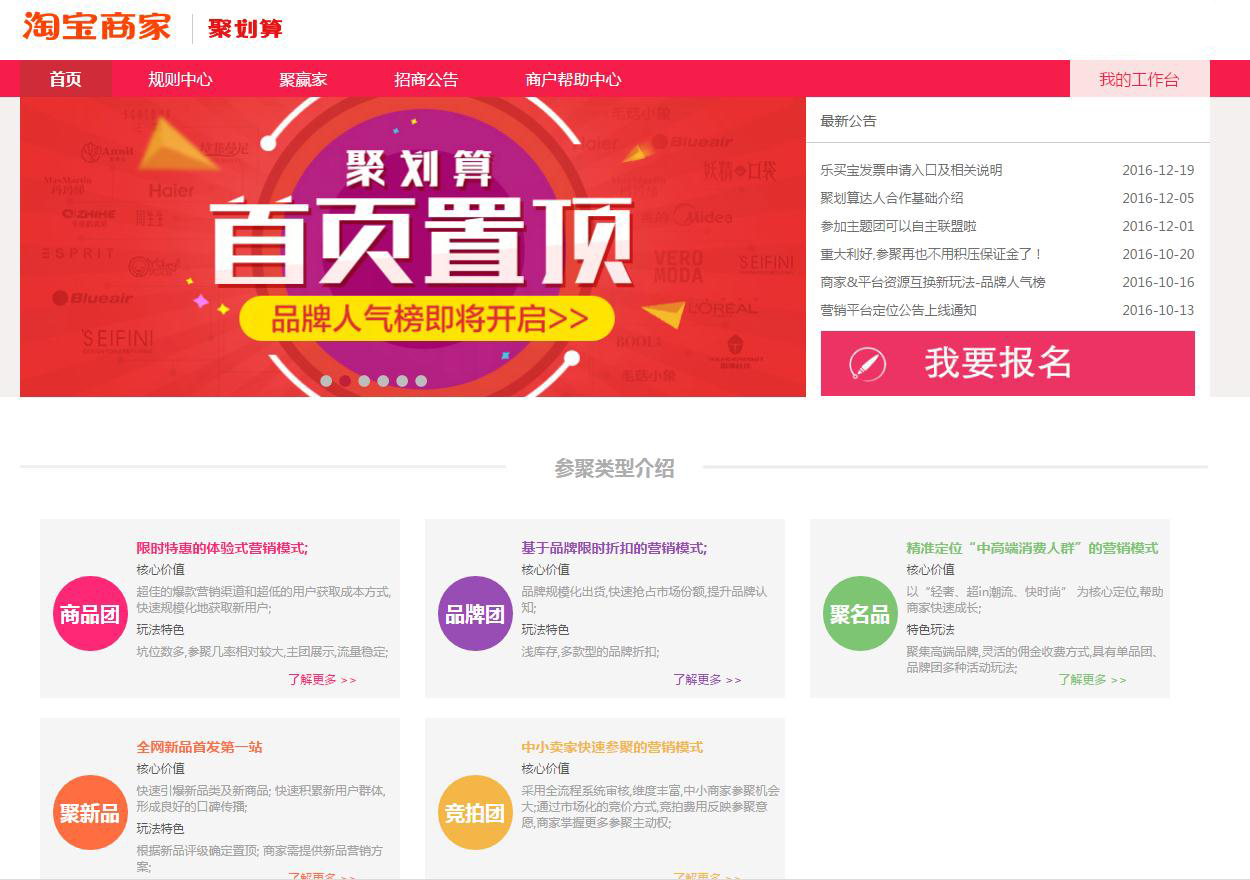Select the green 聚名品 circular icon
This screenshot has width=1250, height=880.
(860, 614)
